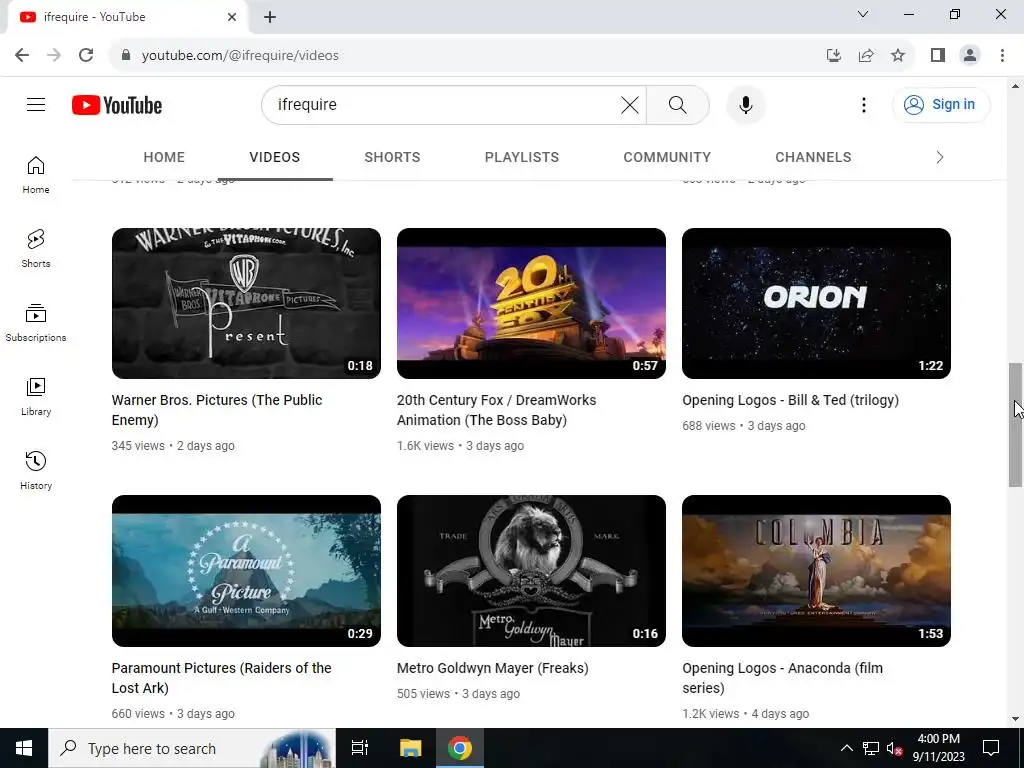Image resolution: width=1024 pixels, height=768 pixels.
Task: Go back with the browser back arrow
Action: point(22,55)
